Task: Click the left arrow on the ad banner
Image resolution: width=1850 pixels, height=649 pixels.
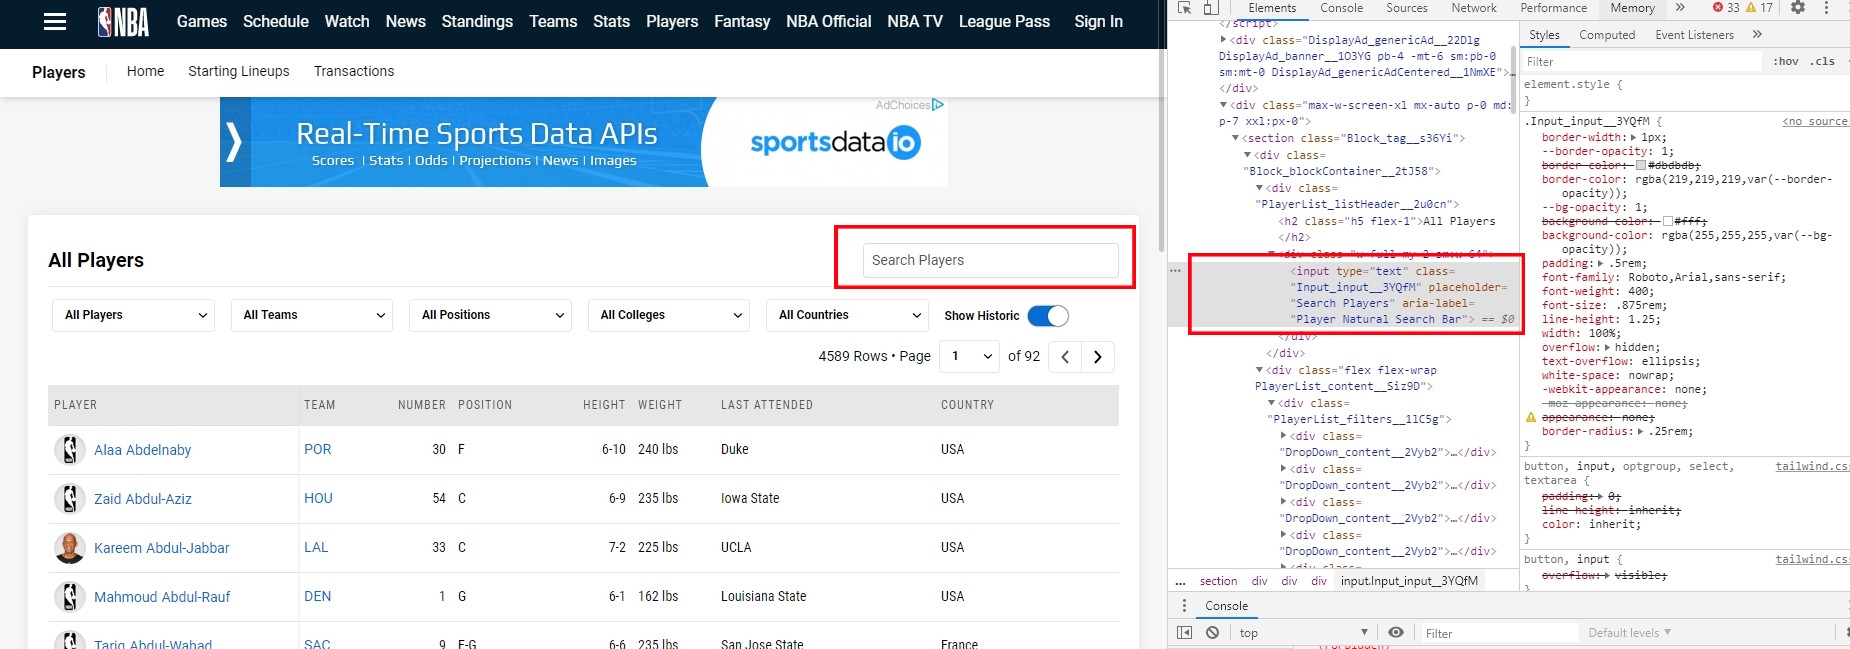Action: [234, 142]
